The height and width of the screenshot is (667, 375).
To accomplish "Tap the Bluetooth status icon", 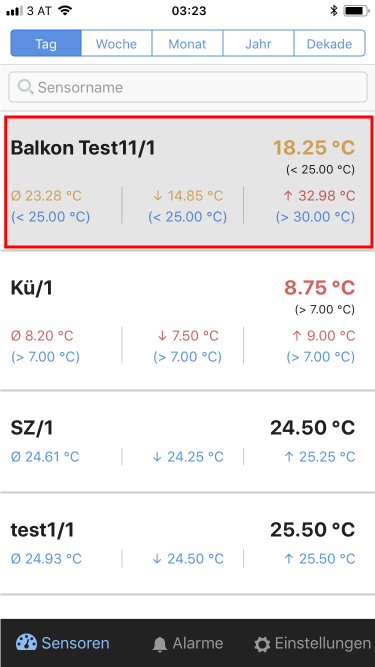I will [x=334, y=11].
